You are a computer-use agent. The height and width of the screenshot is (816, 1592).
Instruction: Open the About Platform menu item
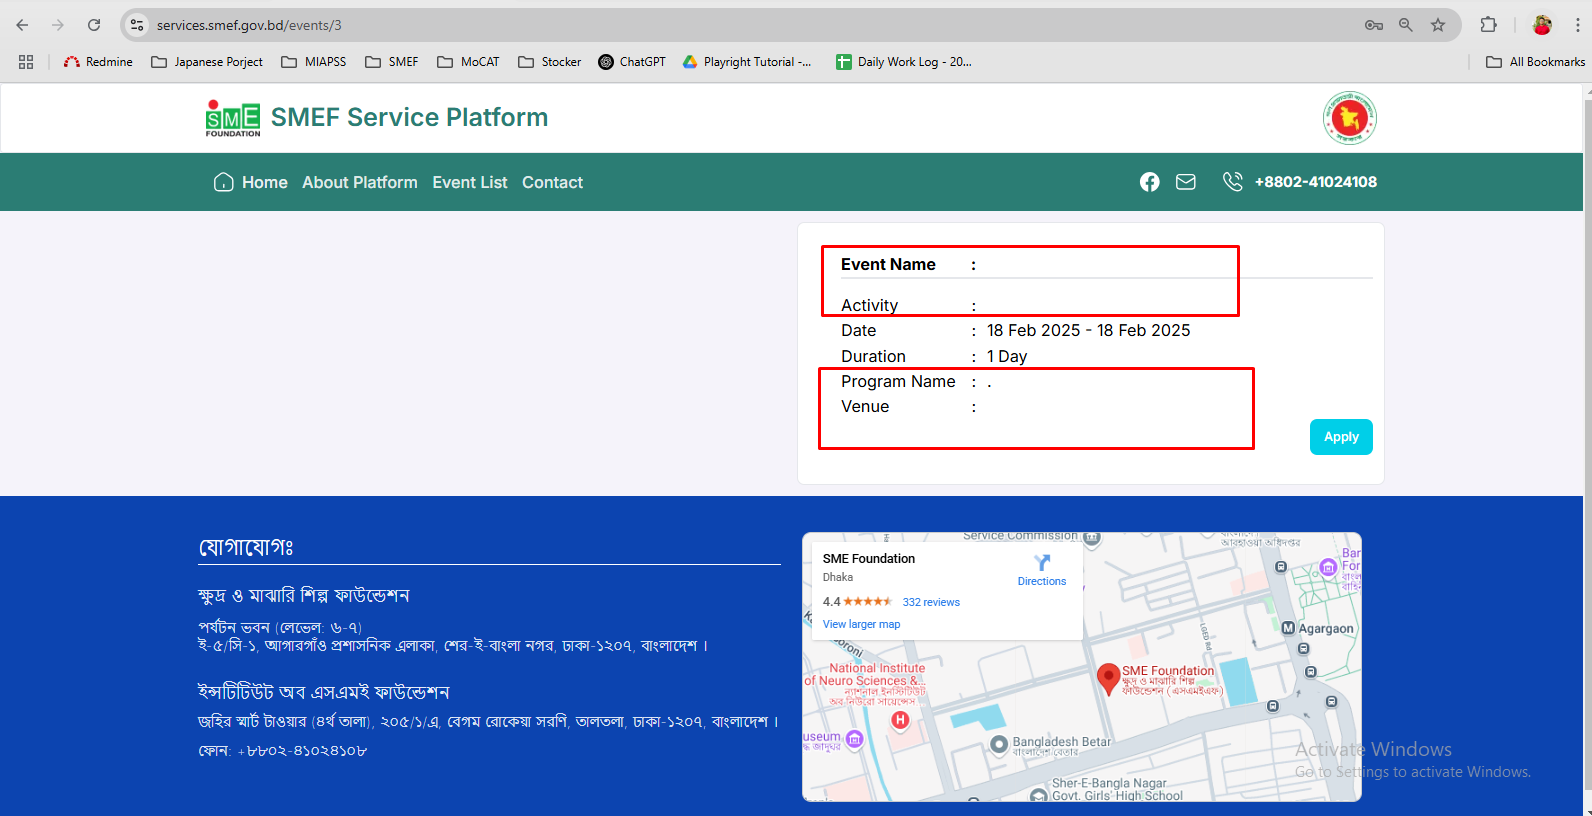tap(360, 182)
